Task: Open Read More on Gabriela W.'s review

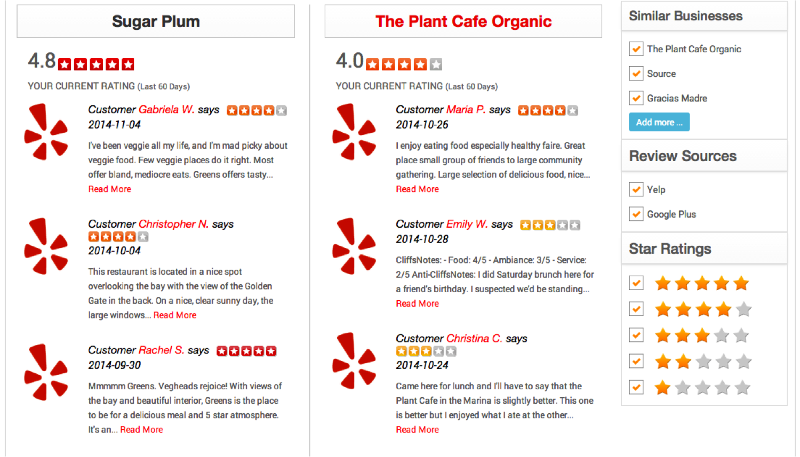Action: click(109, 189)
